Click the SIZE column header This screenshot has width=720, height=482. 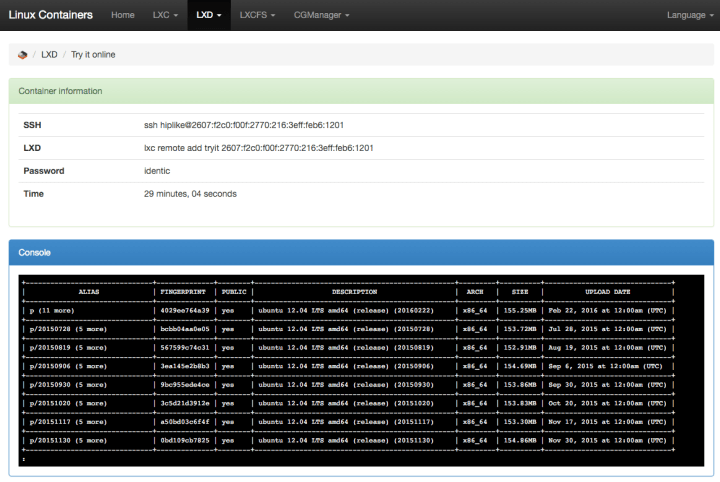(x=520, y=292)
